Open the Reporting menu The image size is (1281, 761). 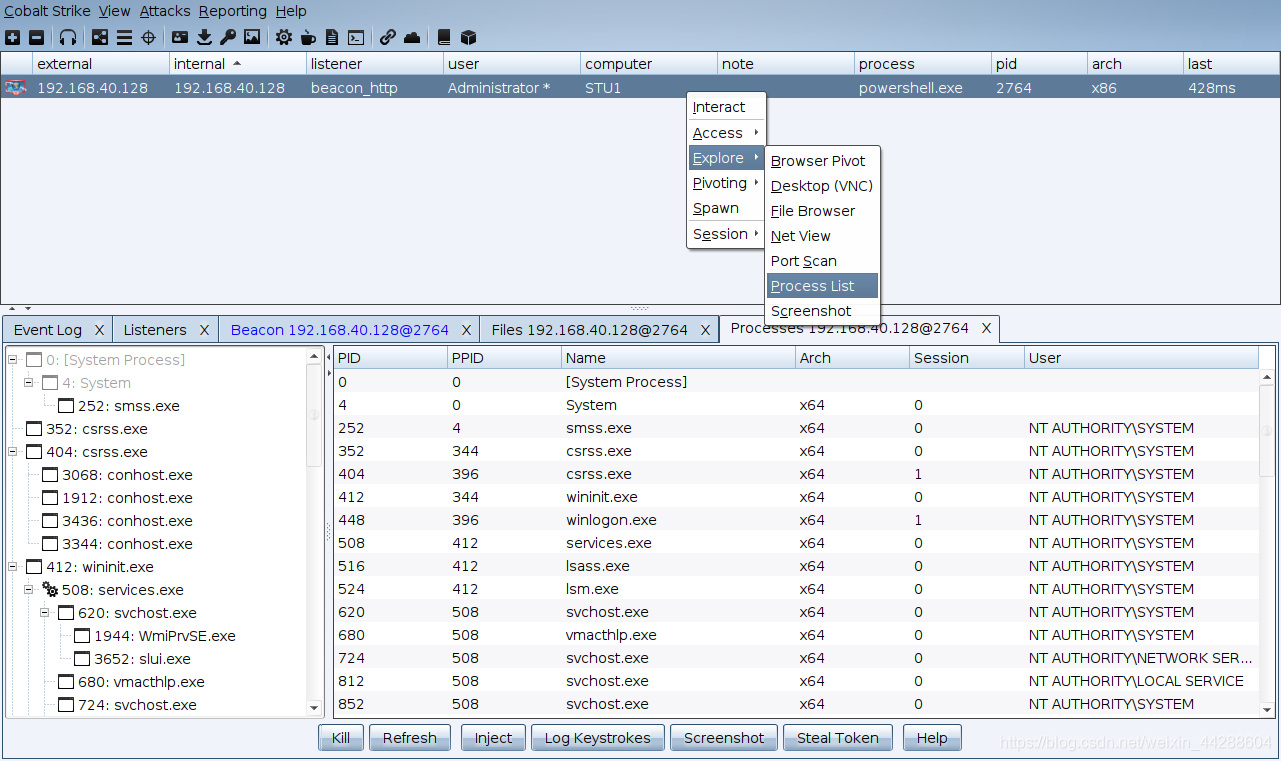[233, 11]
